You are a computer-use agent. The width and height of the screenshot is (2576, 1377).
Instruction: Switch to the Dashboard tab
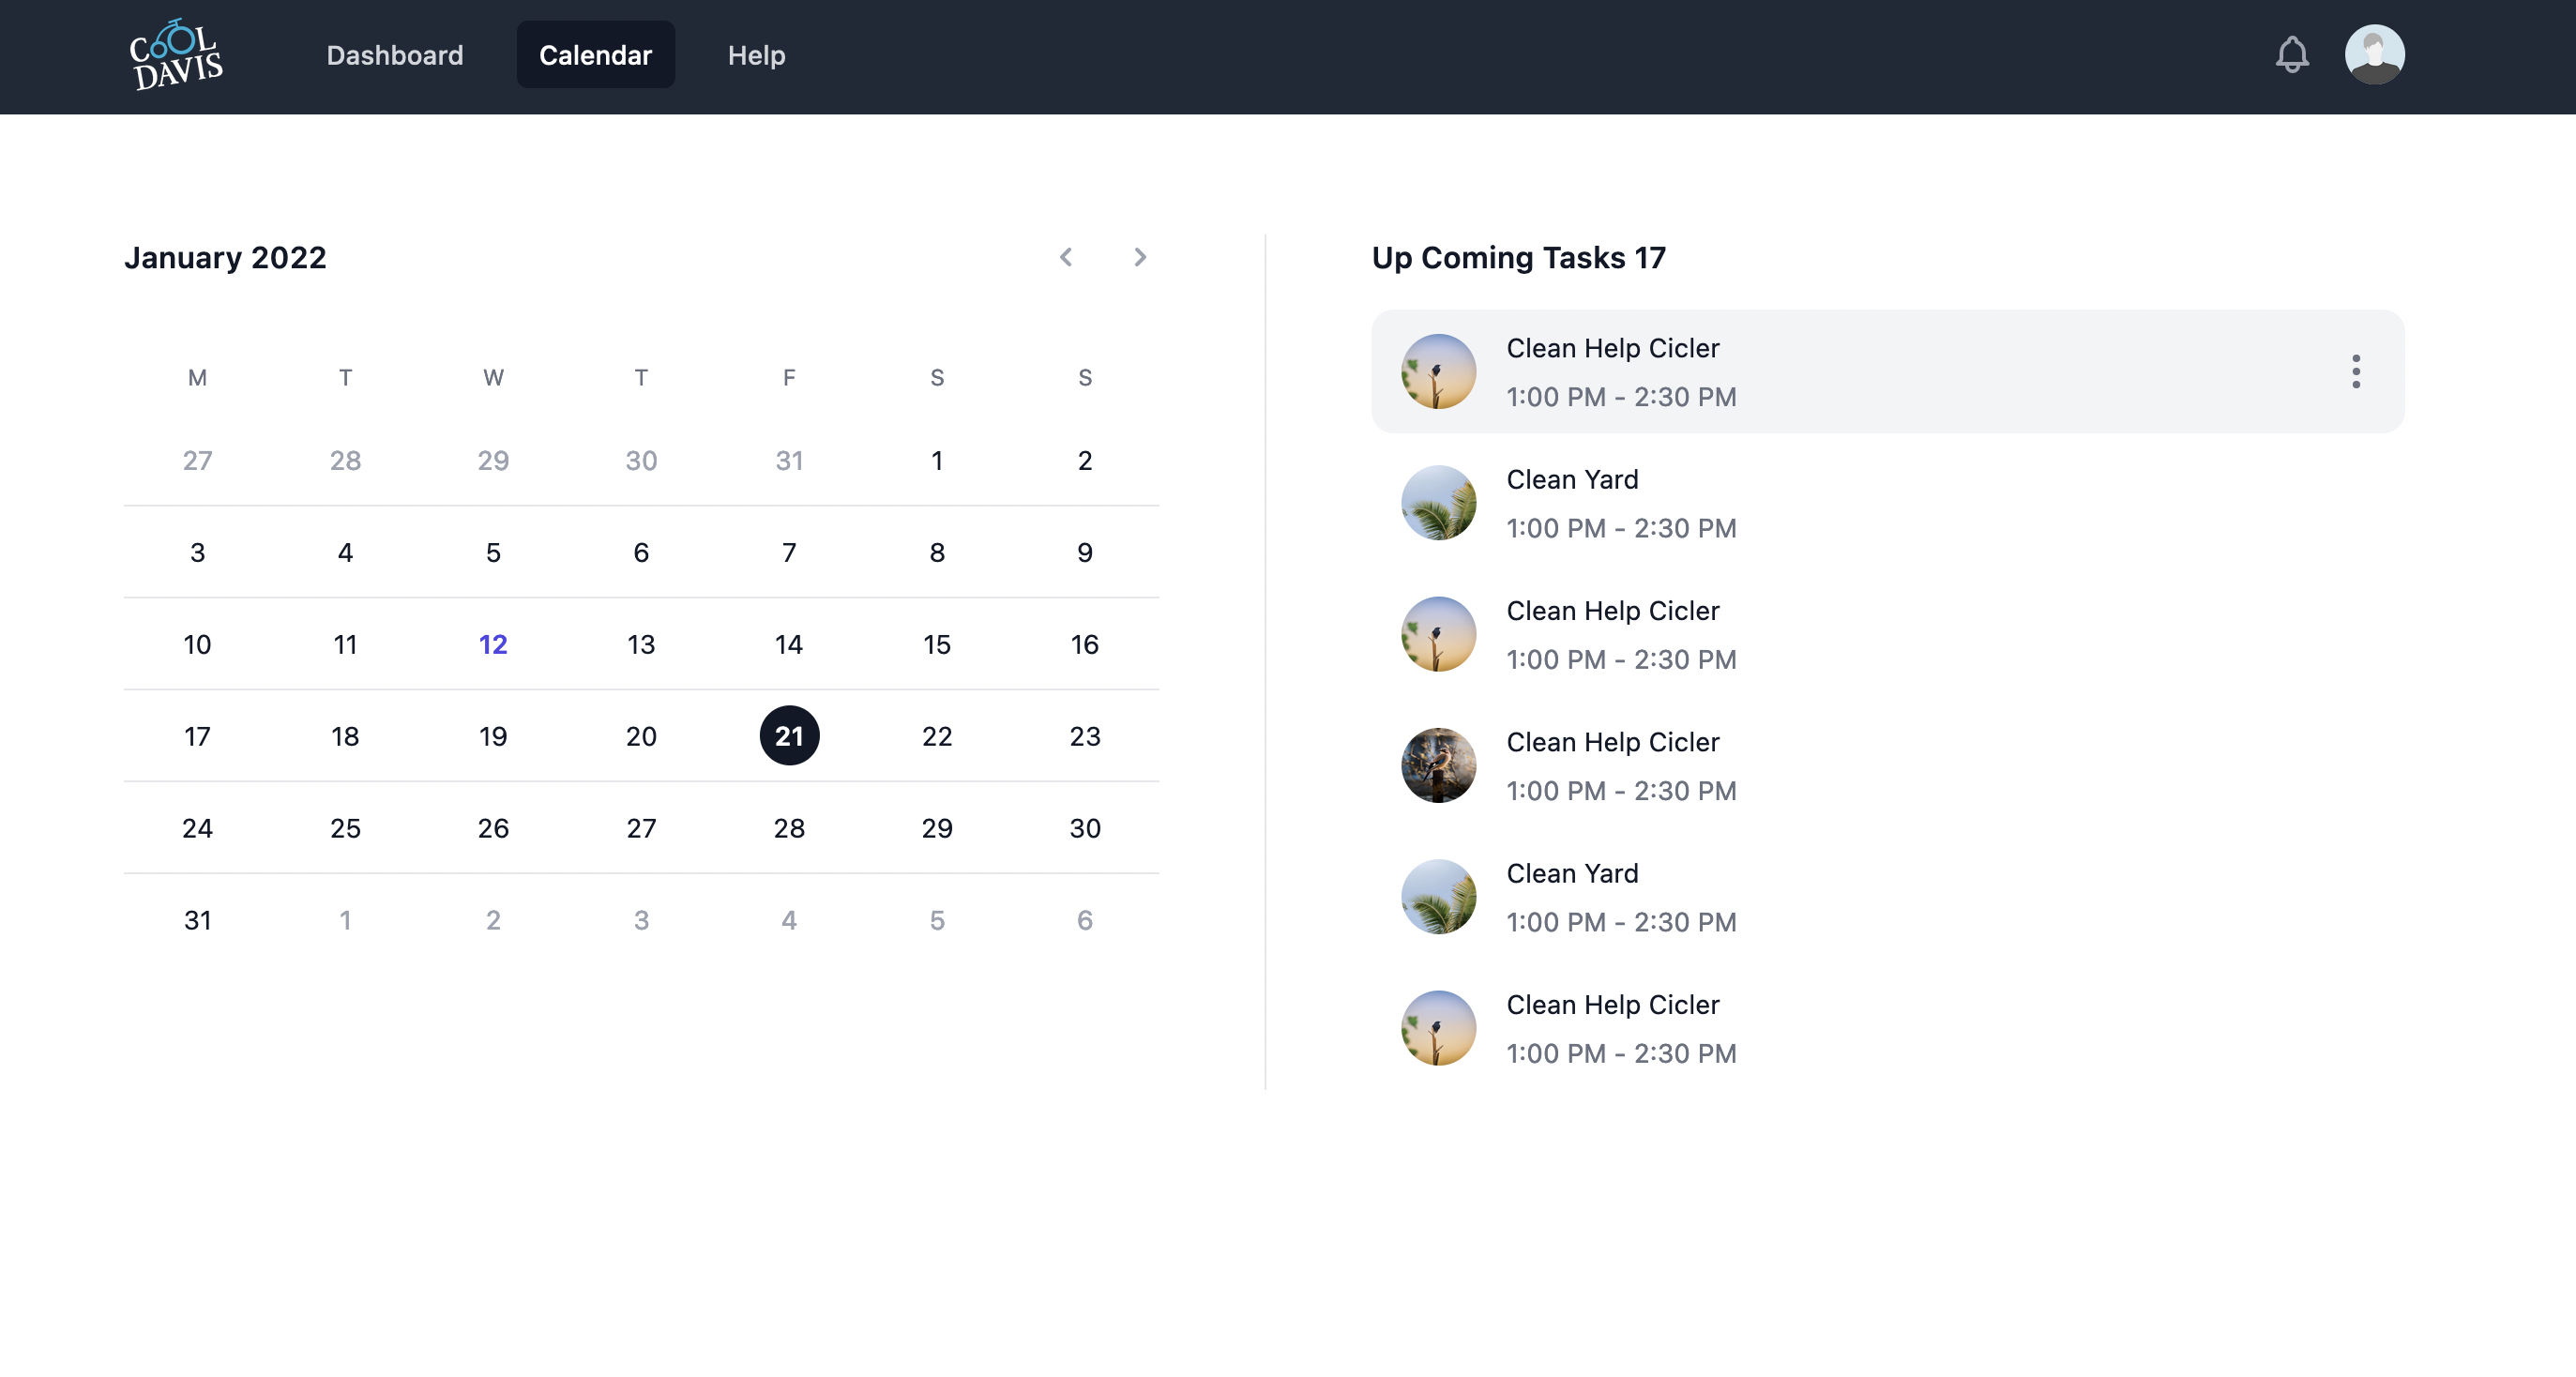394,55
